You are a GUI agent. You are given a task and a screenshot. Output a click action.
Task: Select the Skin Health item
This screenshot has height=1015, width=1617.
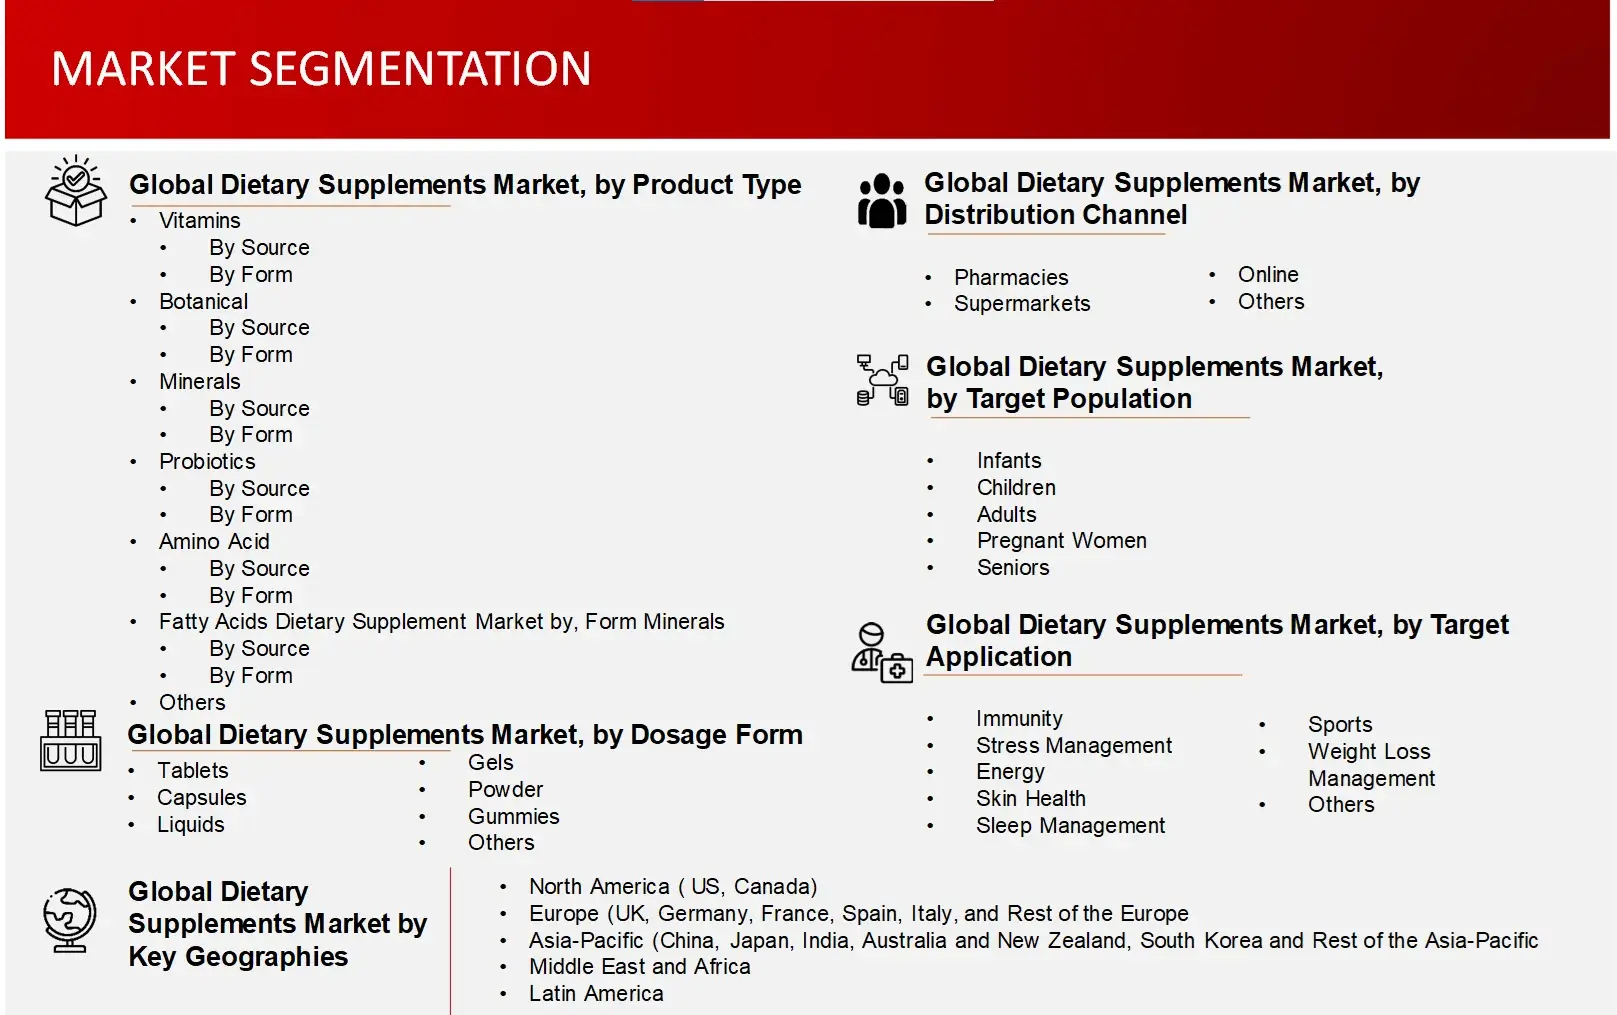point(1031,799)
